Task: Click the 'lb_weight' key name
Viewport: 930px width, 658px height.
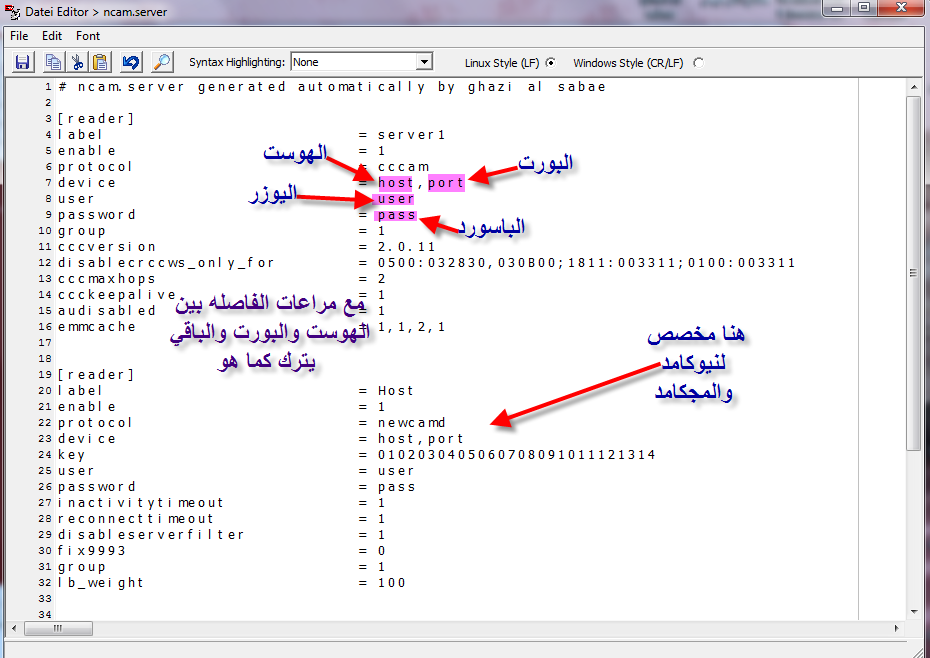Action: pos(101,583)
